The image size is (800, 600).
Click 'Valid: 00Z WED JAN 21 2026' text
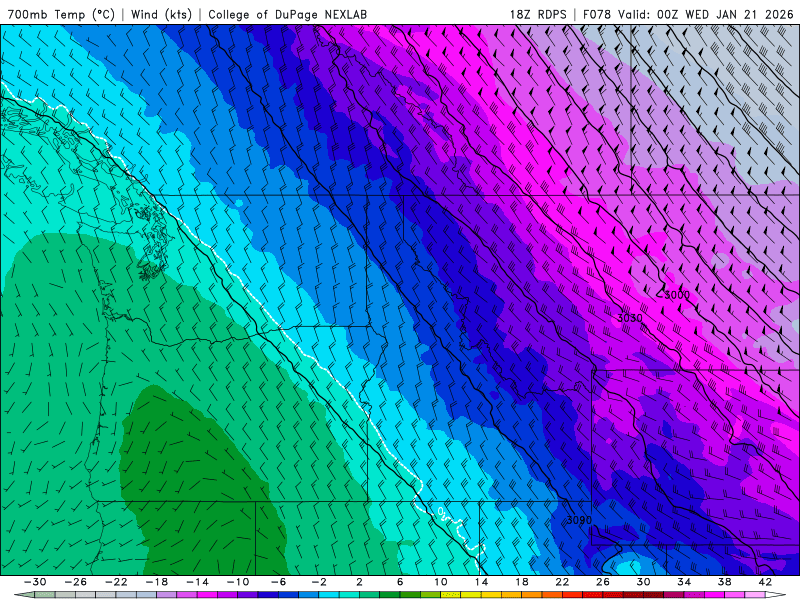(706, 14)
